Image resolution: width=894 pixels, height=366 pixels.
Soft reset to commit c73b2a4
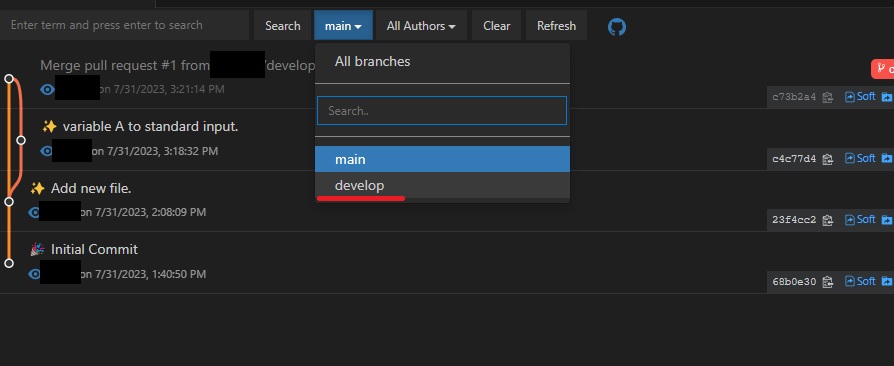click(x=860, y=96)
